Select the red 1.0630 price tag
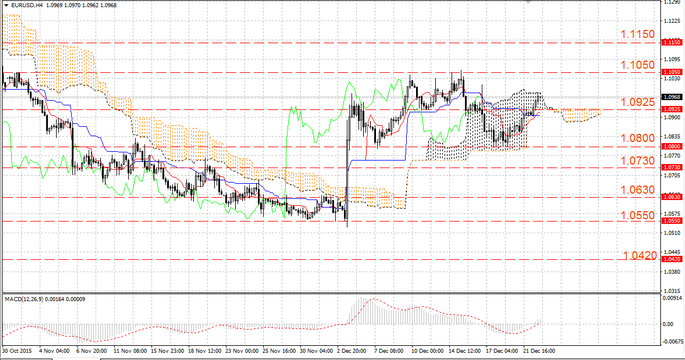The image size is (685, 360). (x=672, y=197)
